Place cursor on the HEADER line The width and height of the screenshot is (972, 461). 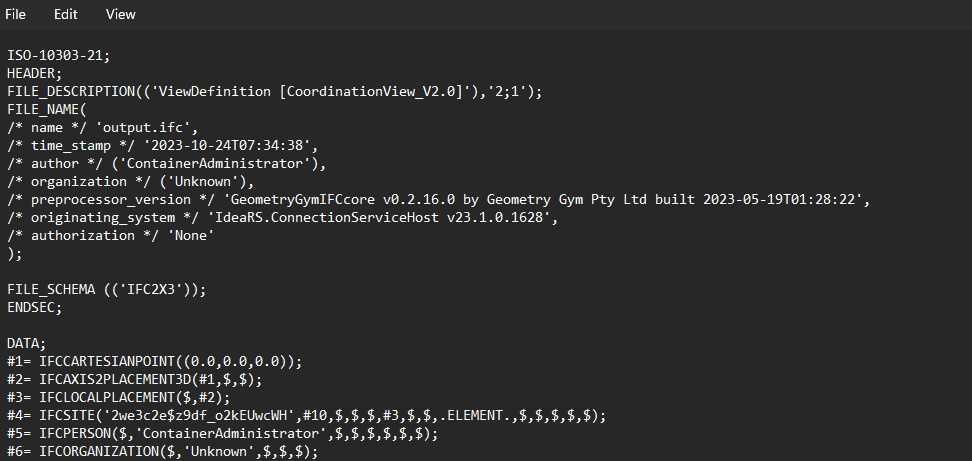(34, 74)
